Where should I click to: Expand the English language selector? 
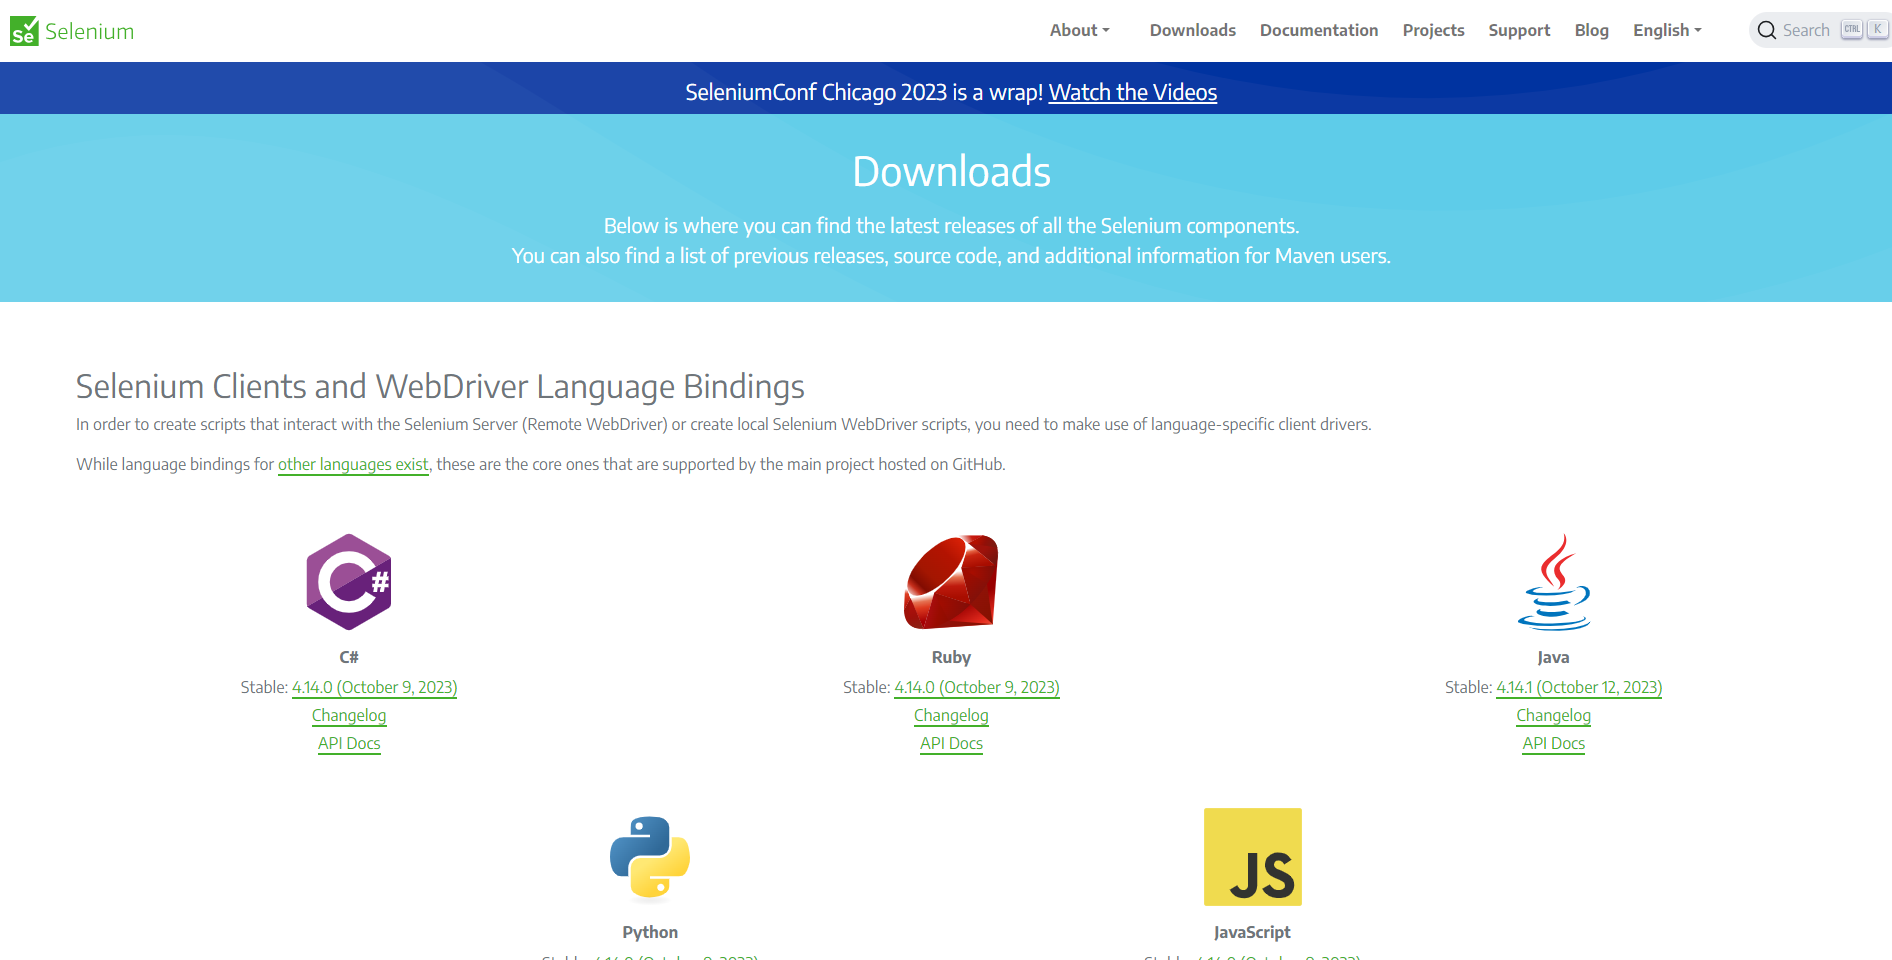(1667, 30)
